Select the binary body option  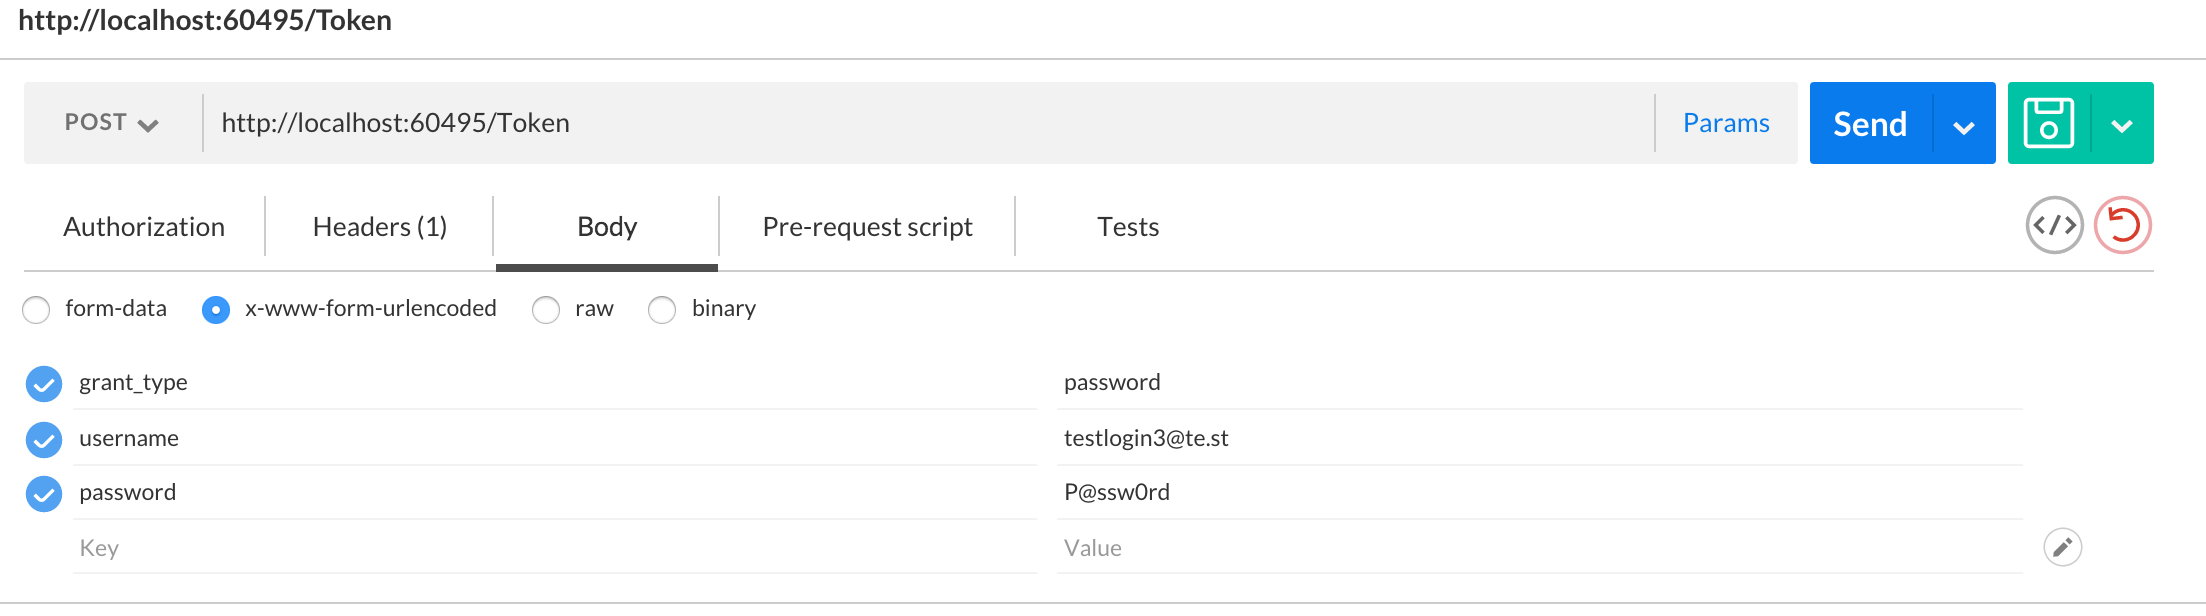pyautogui.click(x=662, y=310)
